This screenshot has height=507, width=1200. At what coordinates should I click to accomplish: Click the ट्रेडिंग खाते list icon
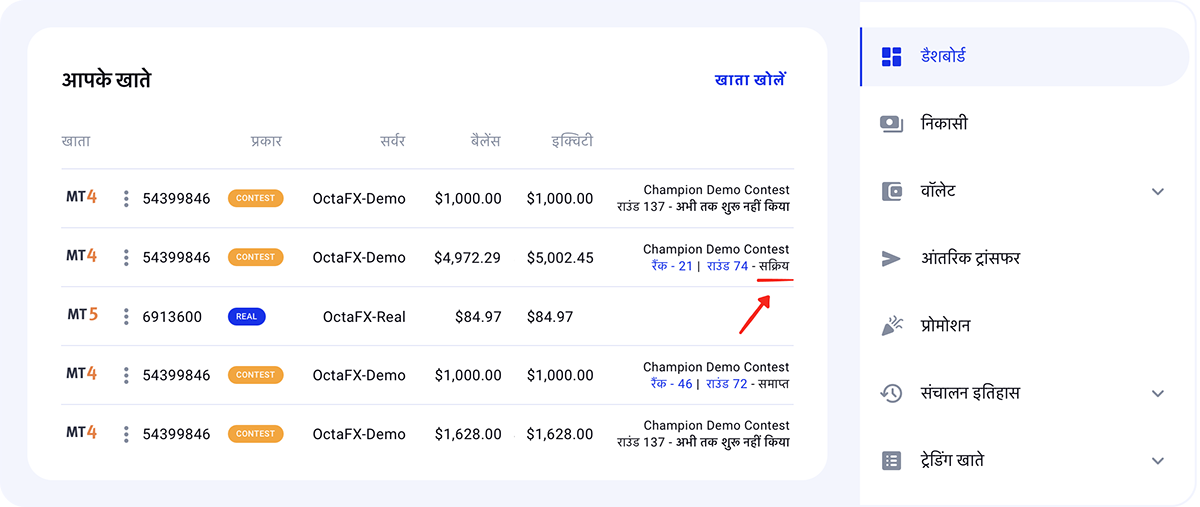click(x=891, y=460)
